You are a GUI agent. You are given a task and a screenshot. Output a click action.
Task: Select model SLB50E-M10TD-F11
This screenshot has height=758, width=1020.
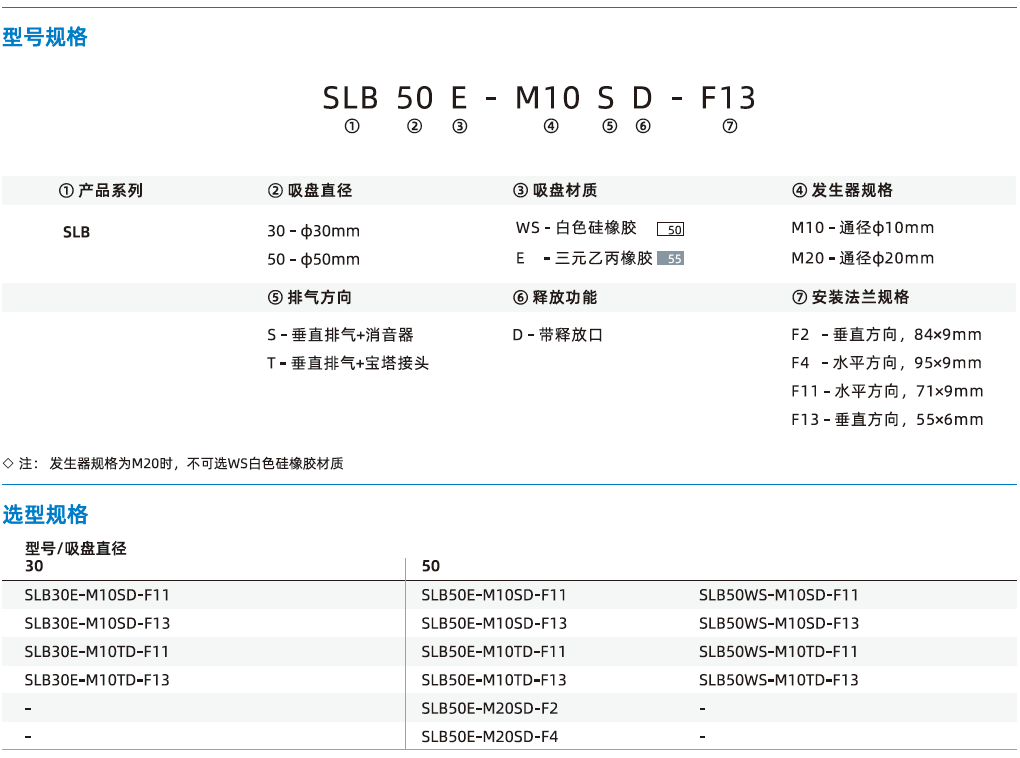pos(494,652)
